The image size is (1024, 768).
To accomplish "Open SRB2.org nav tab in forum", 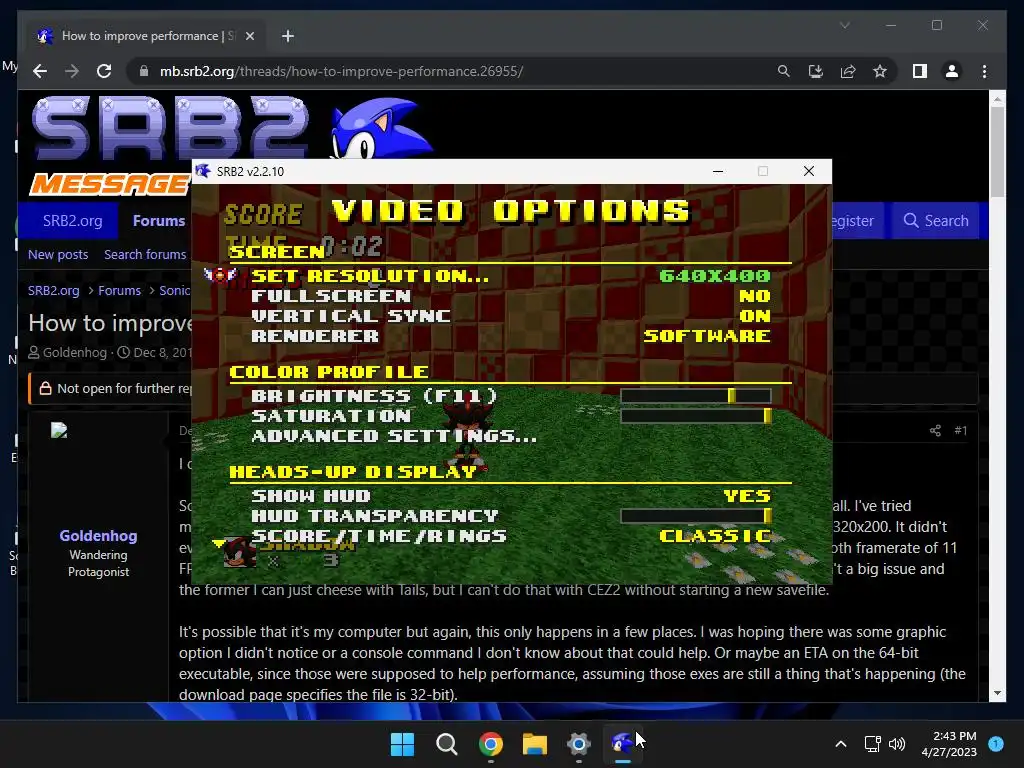I will coord(72,221).
